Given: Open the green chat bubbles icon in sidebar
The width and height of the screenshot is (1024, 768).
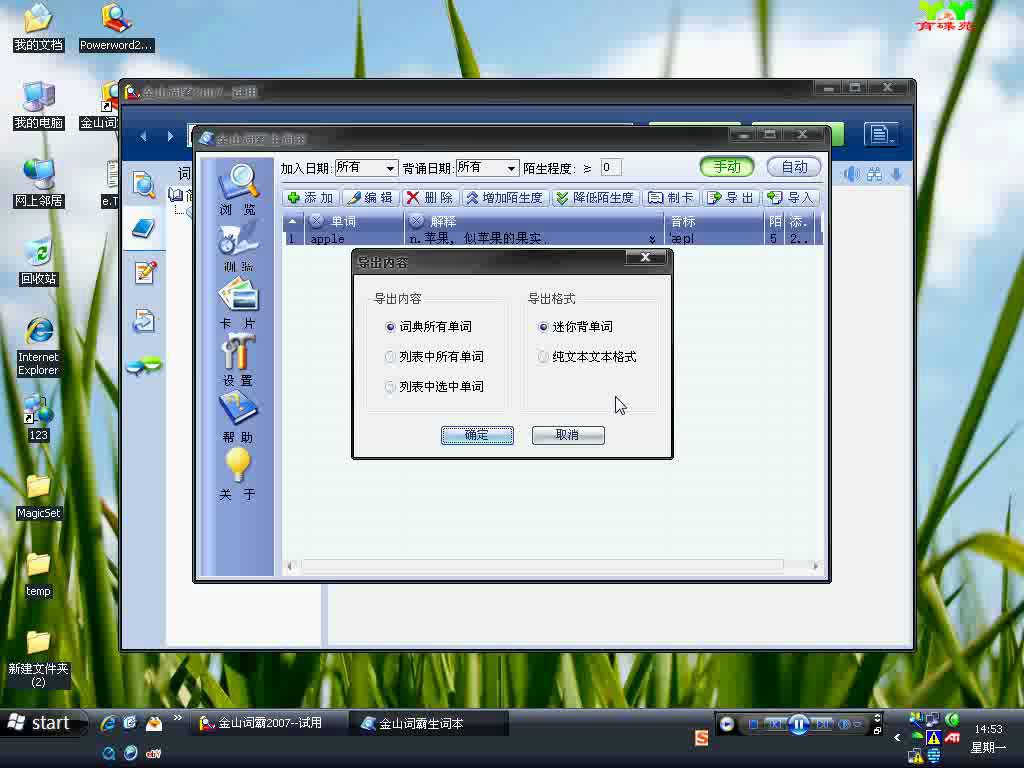Looking at the screenshot, I should (x=144, y=366).
